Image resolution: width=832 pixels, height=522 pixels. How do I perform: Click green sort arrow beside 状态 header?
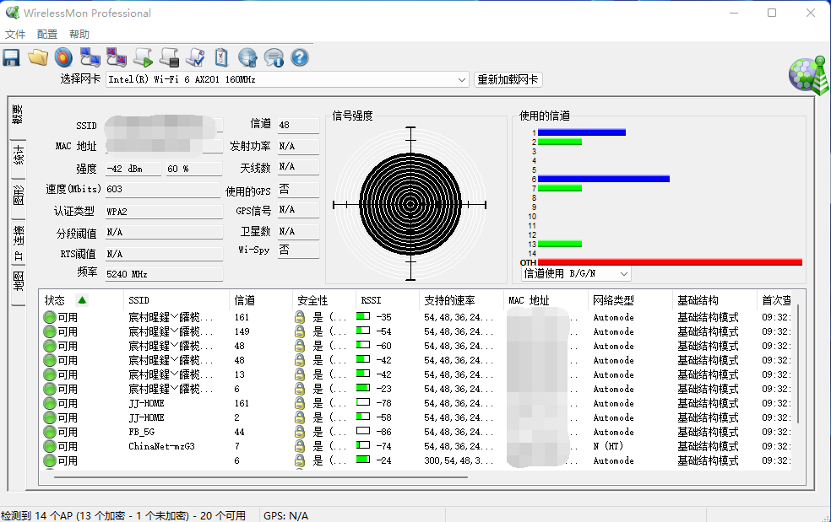pyautogui.click(x=82, y=300)
